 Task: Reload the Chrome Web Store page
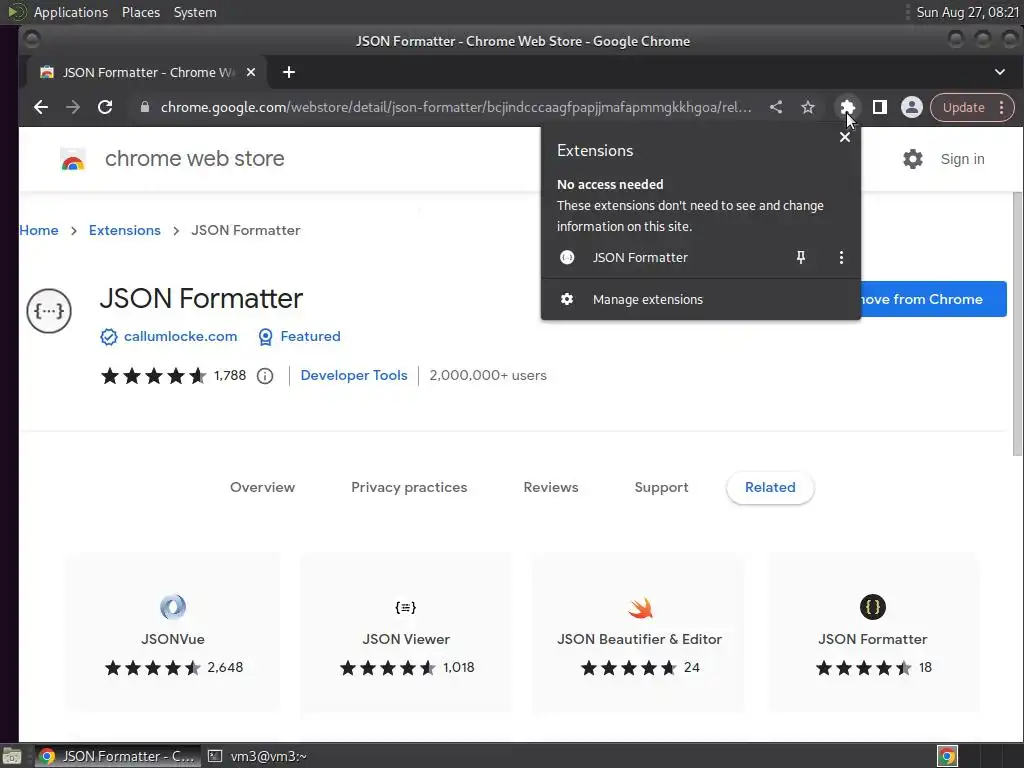104,107
